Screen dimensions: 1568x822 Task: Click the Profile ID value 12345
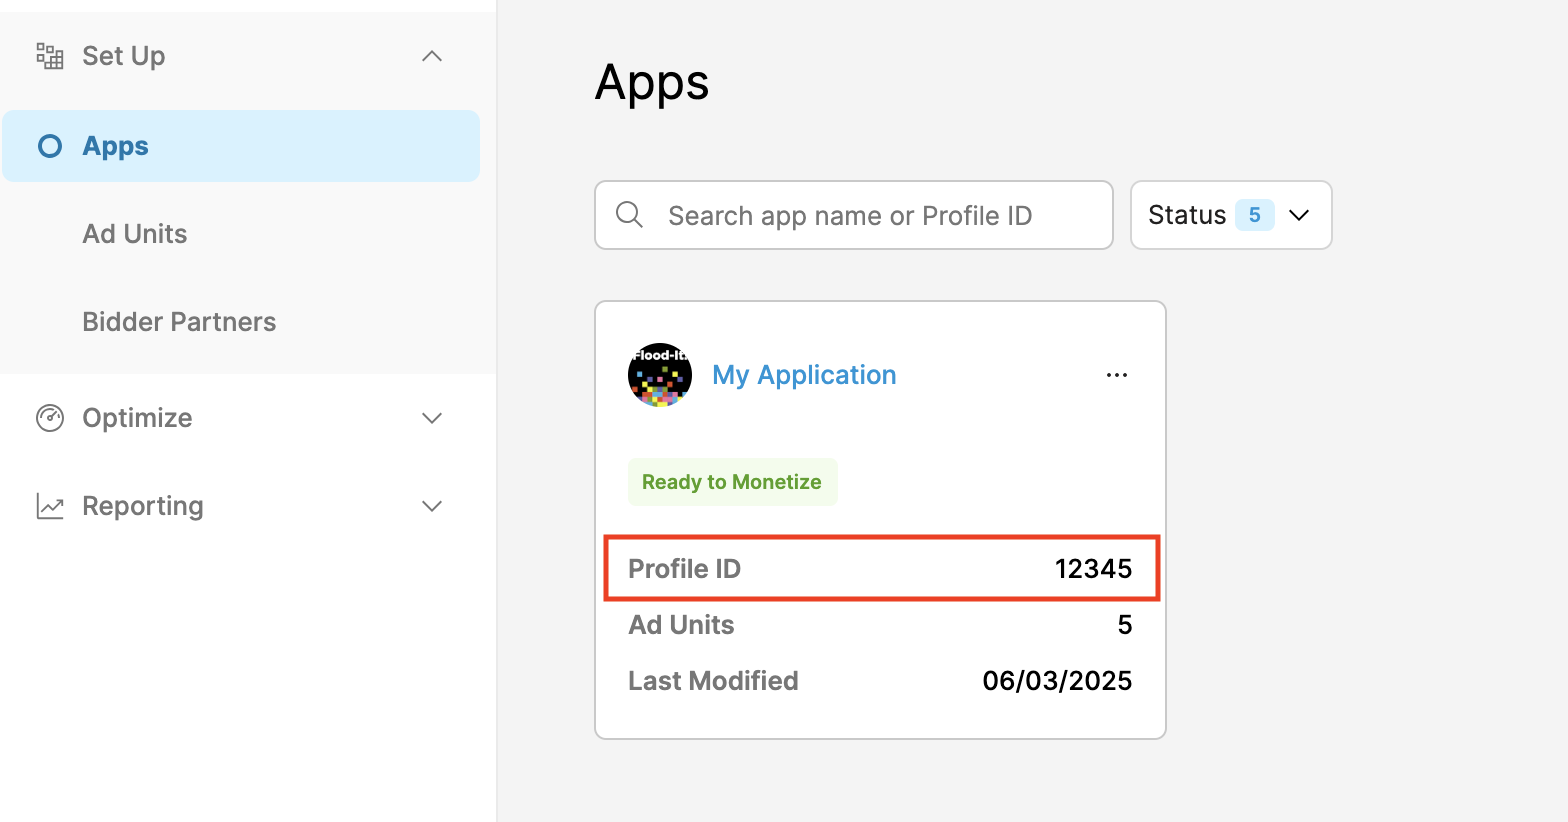[1093, 569]
